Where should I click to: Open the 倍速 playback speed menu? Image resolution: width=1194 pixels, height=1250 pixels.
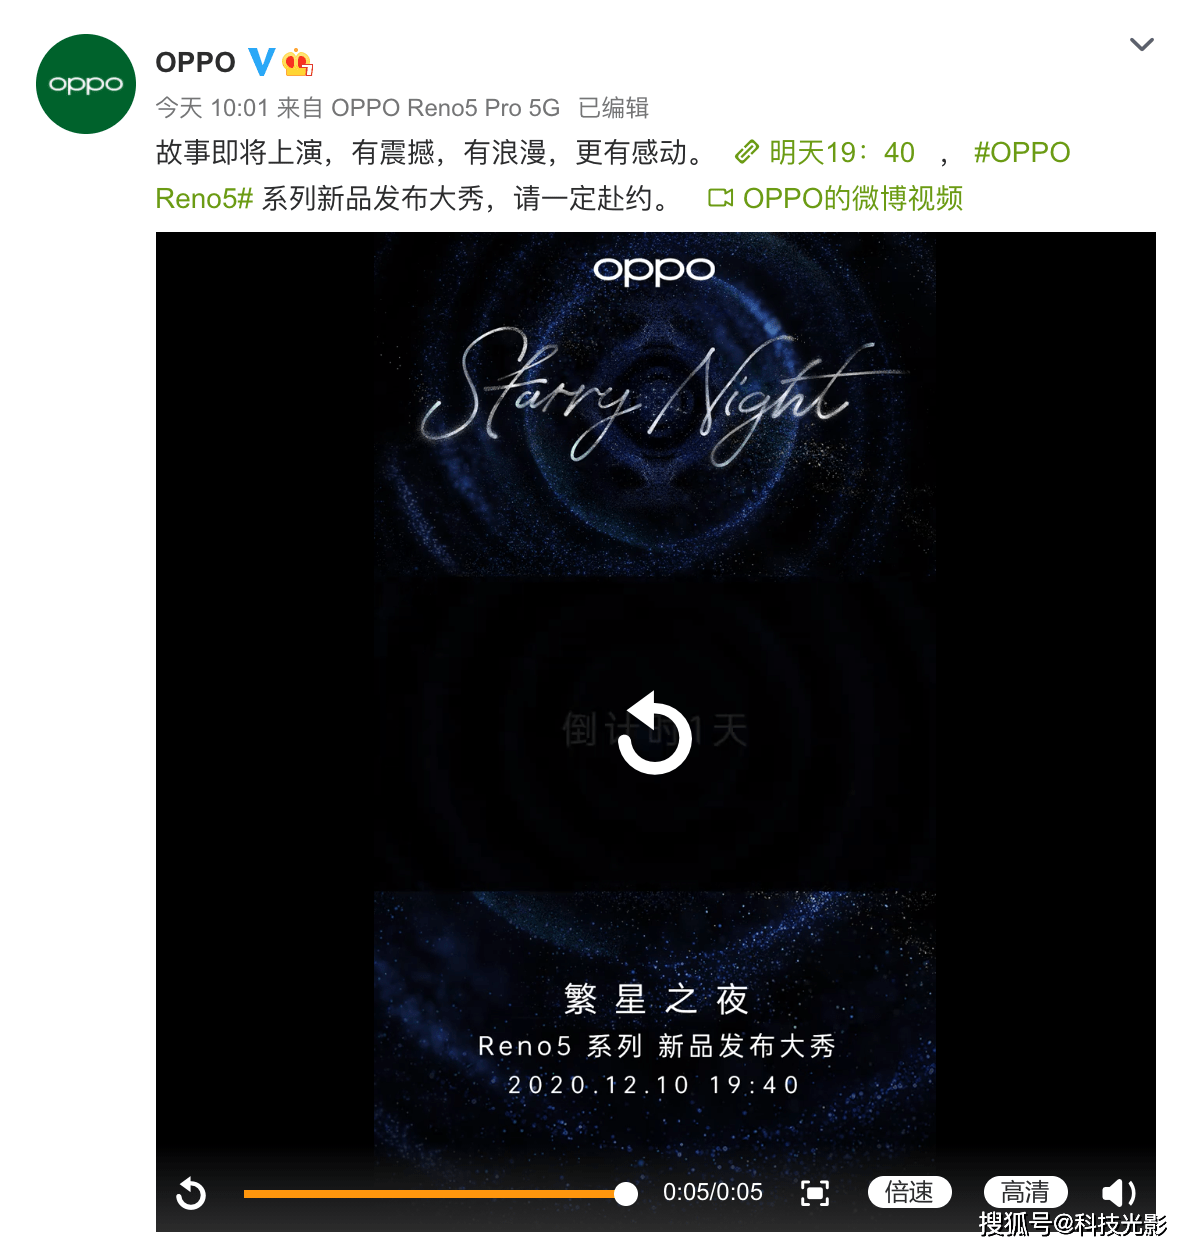point(909,1193)
